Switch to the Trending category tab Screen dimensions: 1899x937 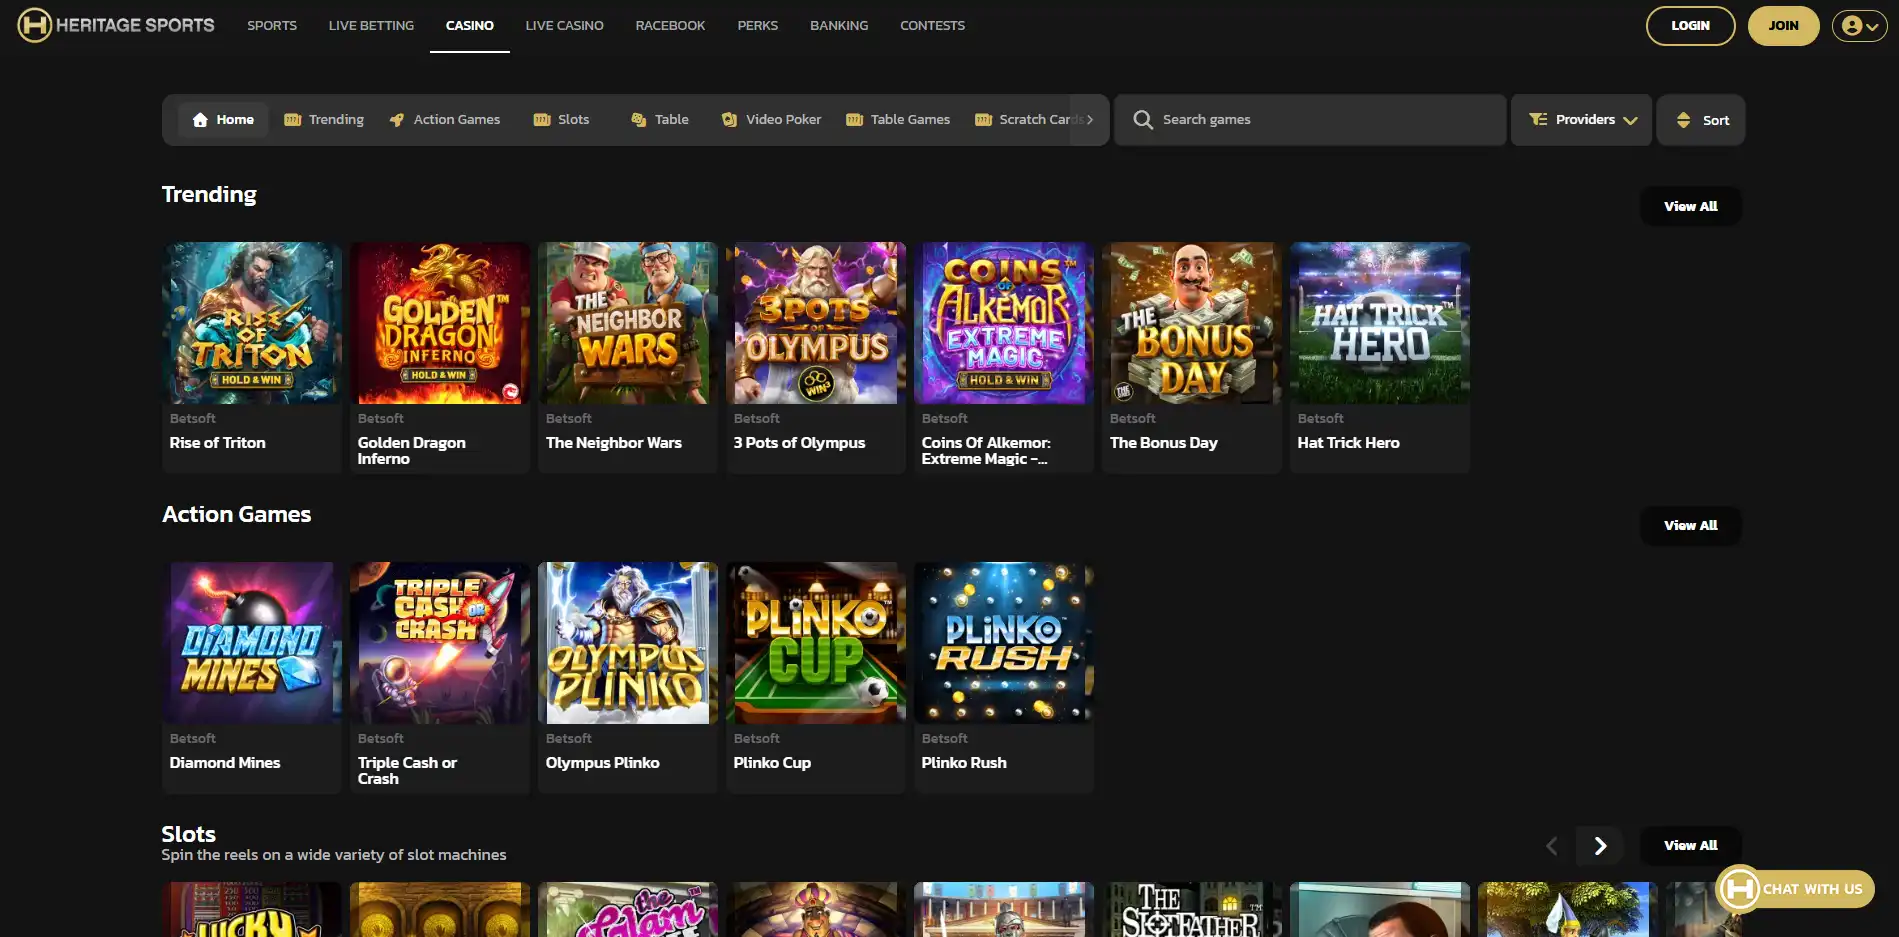[x=324, y=120]
